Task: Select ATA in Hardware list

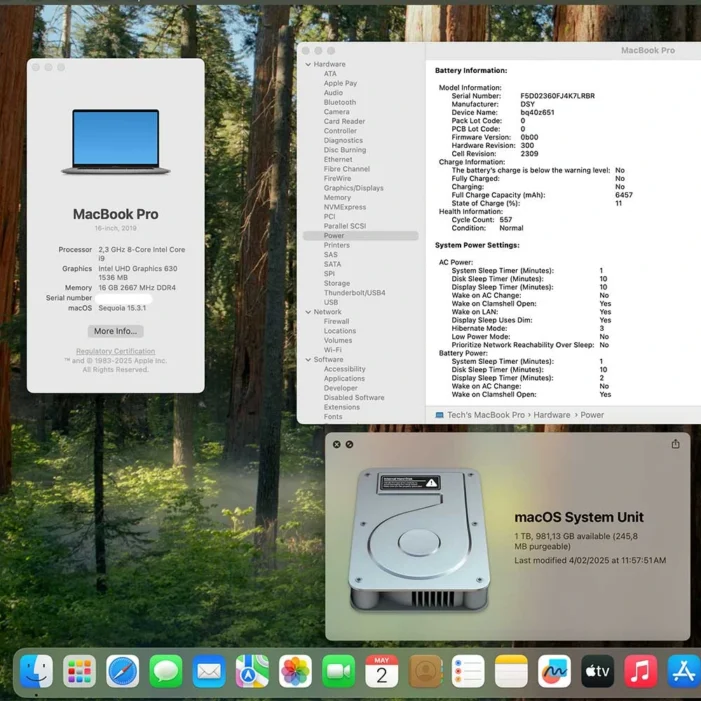Action: [330, 74]
